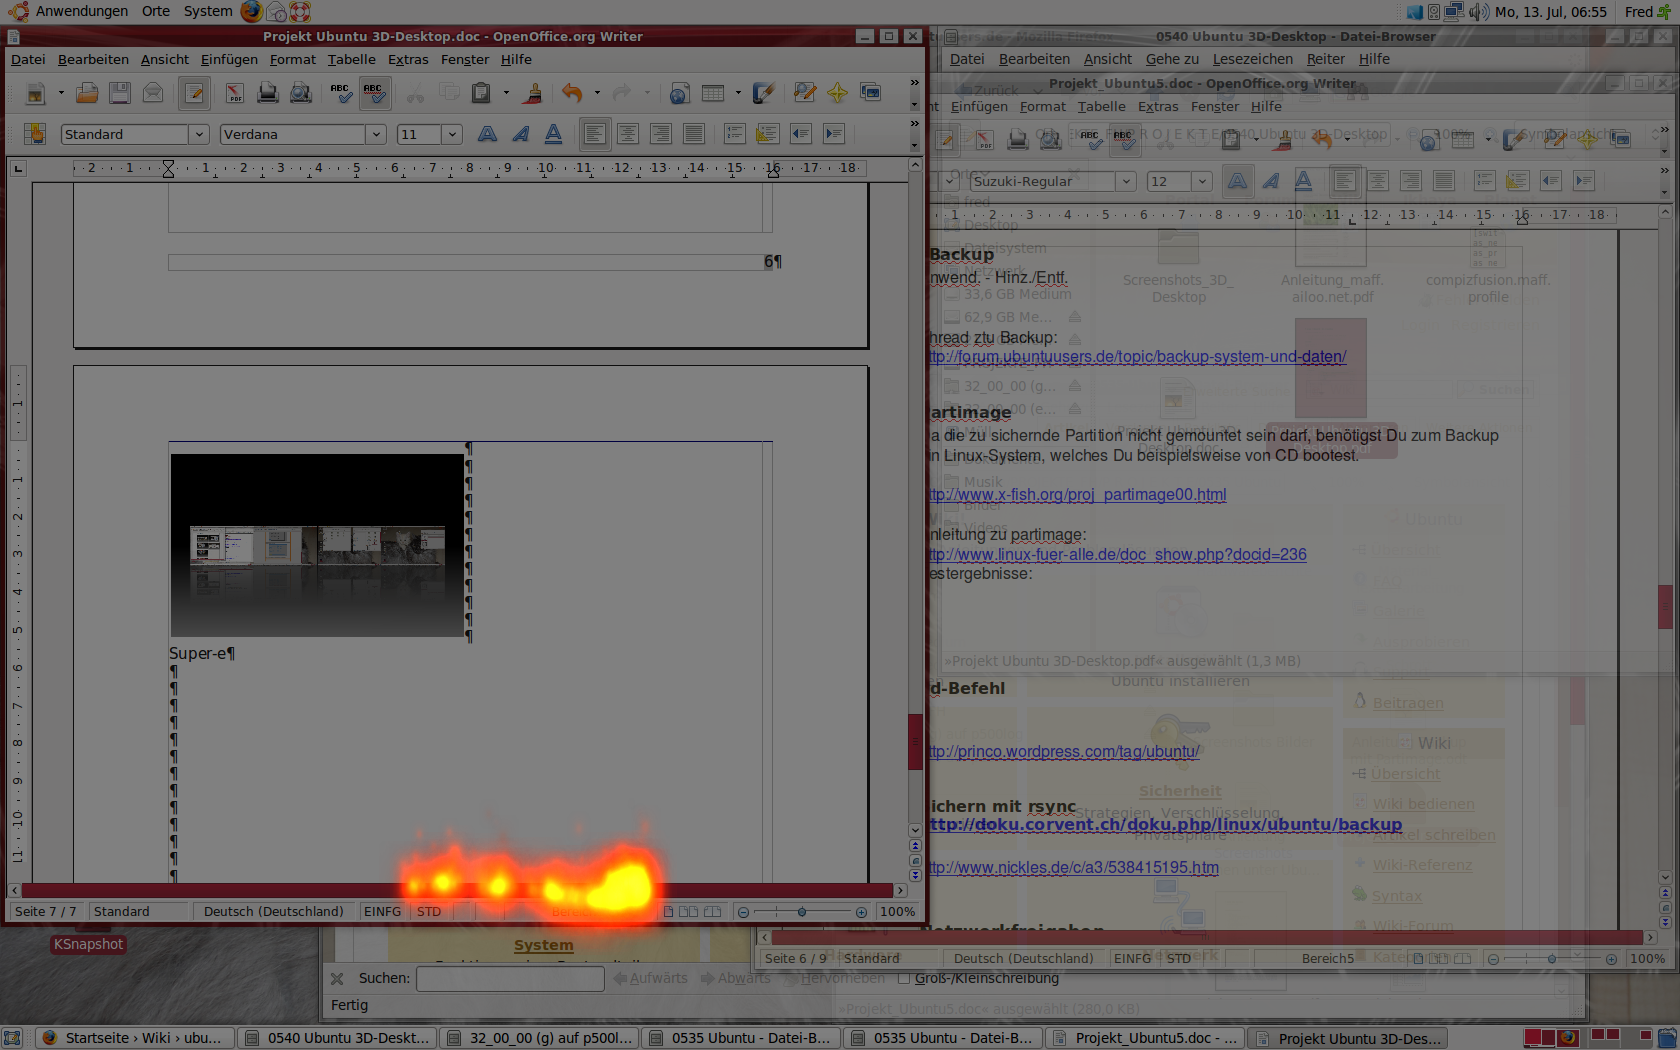Select the desktop screenshot image in document
Viewport: 1680px width, 1050px height.
pyautogui.click(x=317, y=545)
